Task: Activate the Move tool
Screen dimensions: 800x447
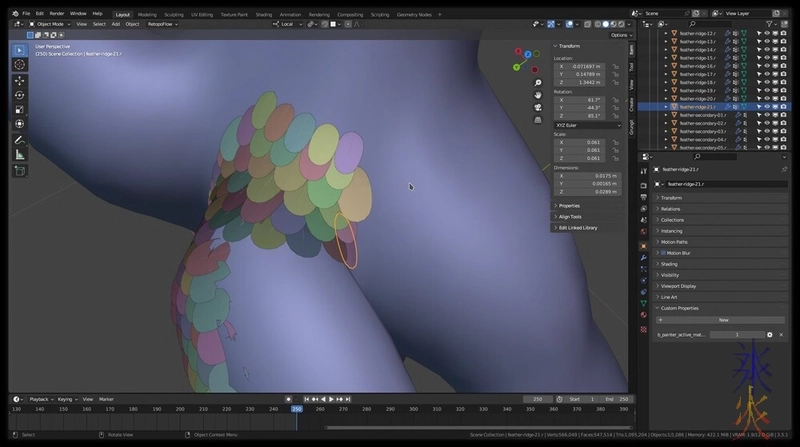Action: (x=19, y=80)
